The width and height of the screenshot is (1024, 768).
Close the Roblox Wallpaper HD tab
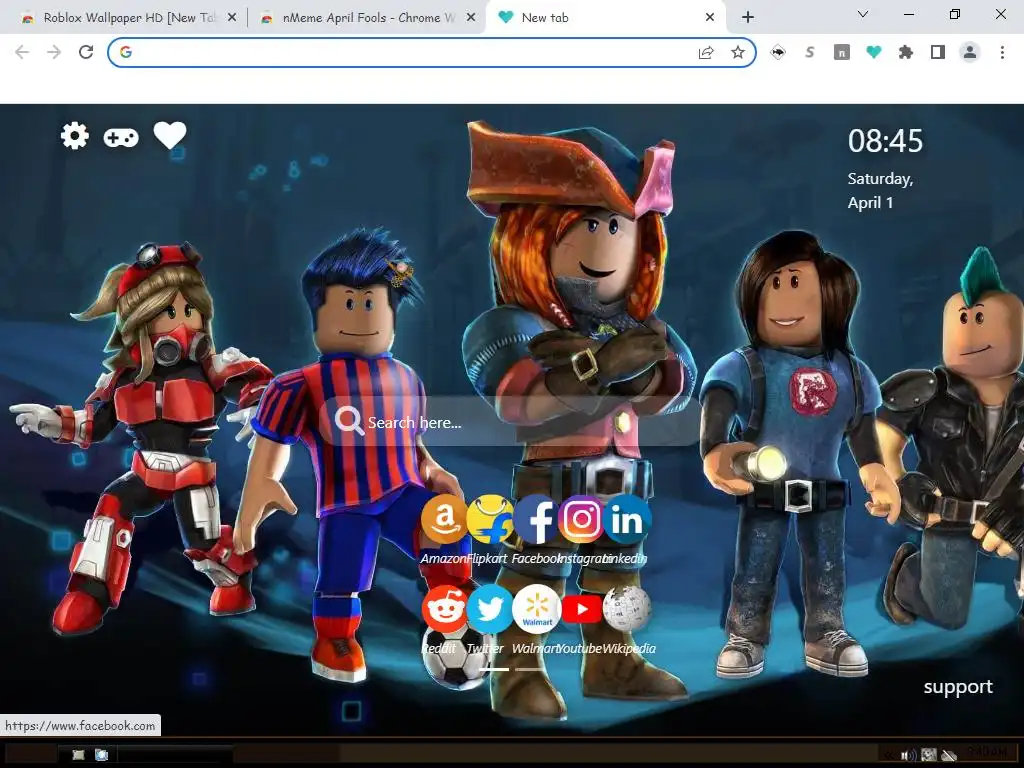coord(232,18)
